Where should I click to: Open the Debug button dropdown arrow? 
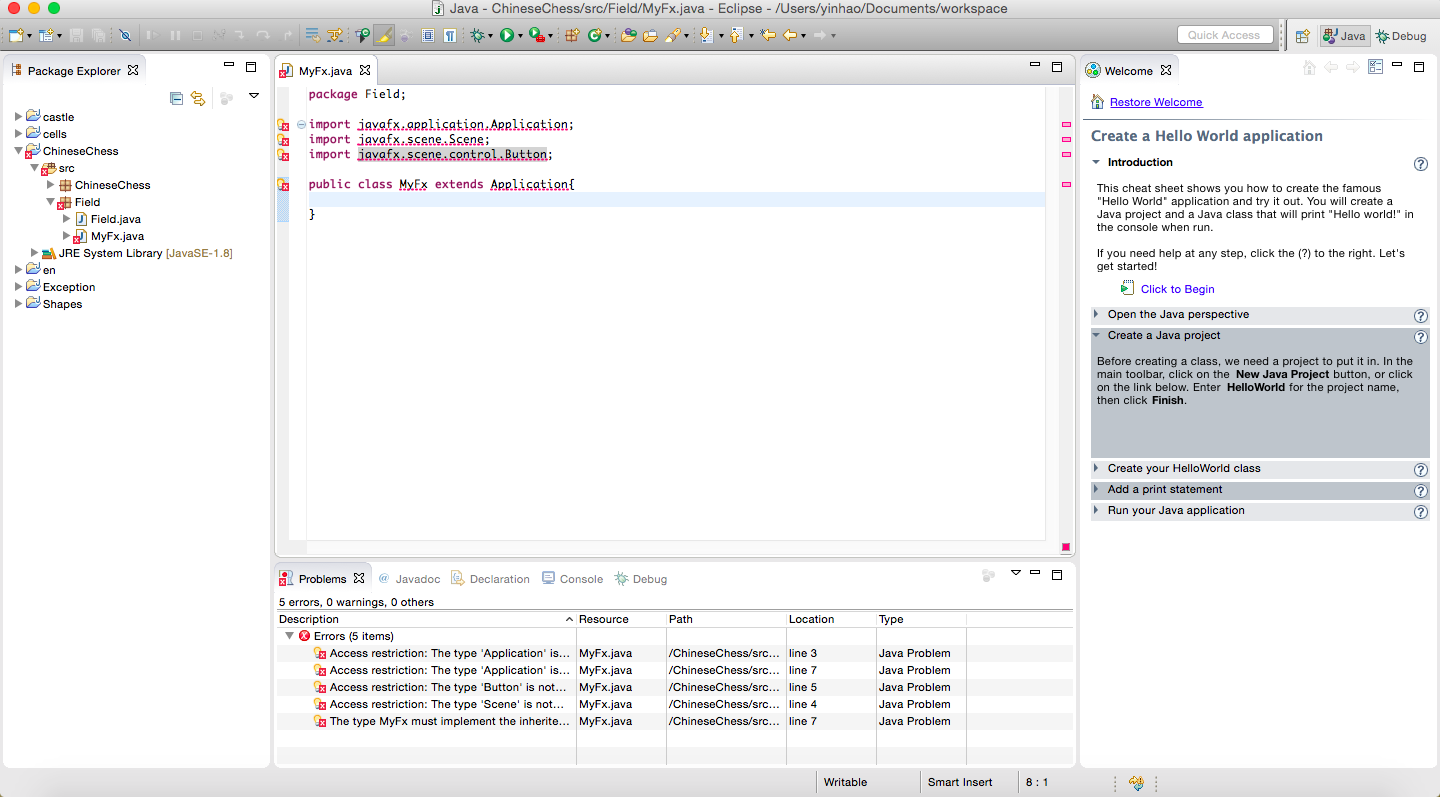(x=491, y=36)
